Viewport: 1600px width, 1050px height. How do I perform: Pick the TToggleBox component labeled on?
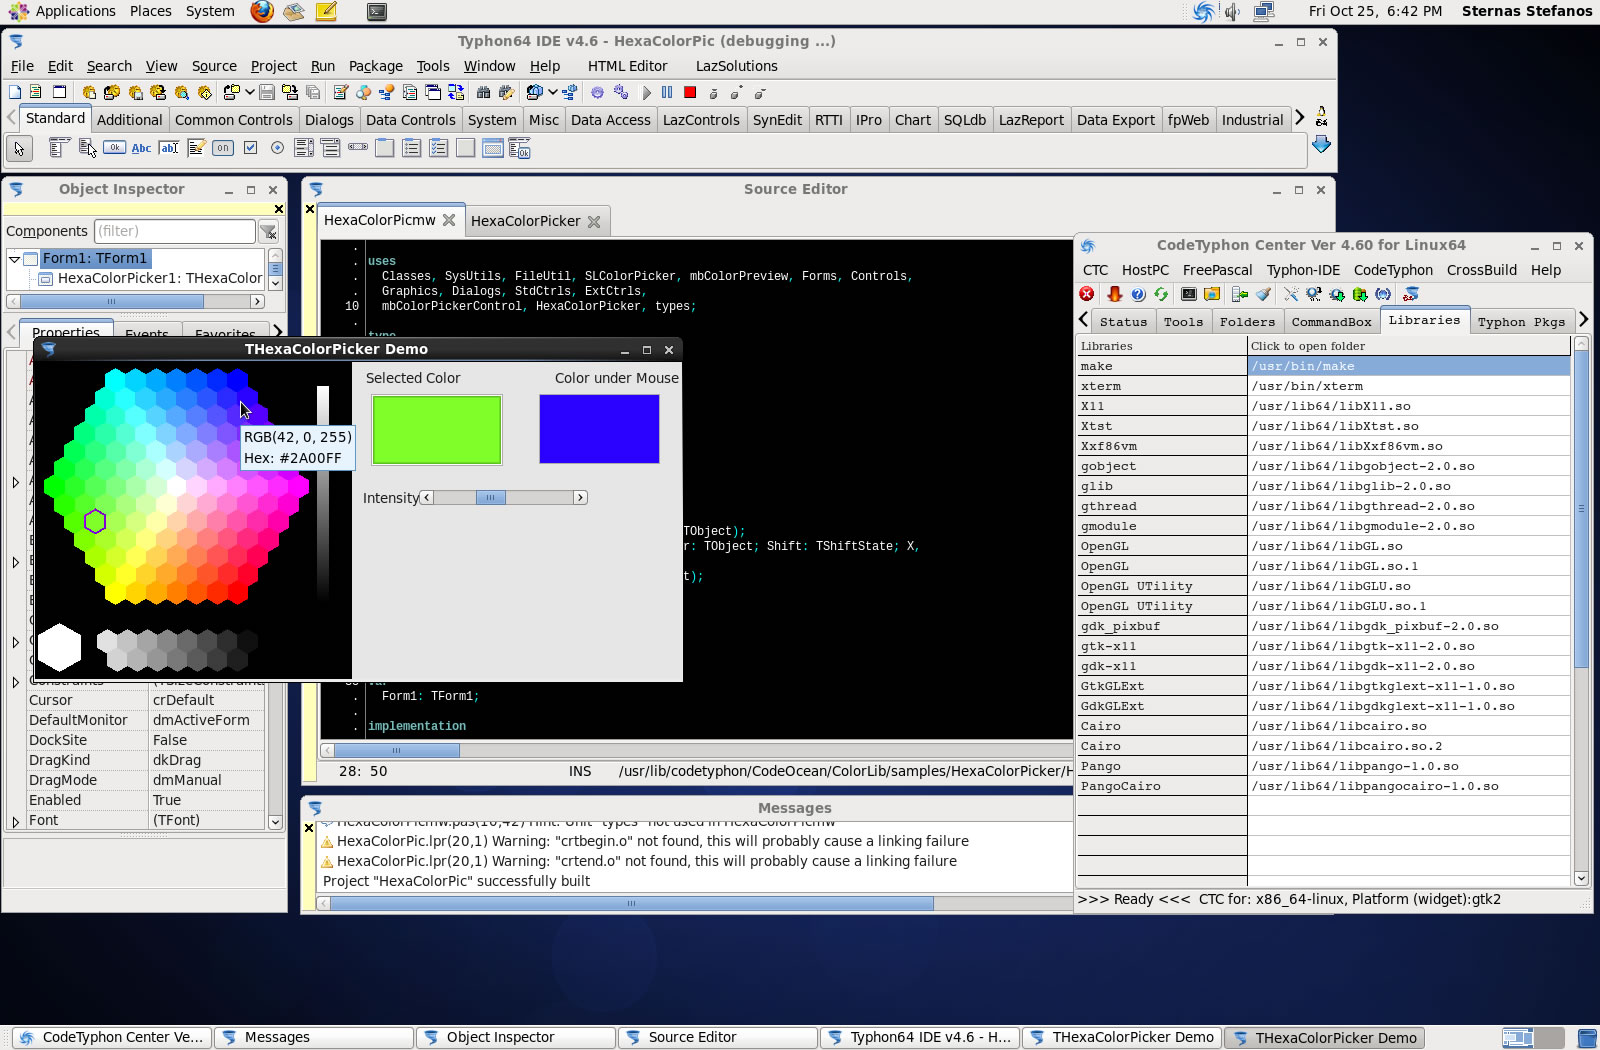[223, 148]
